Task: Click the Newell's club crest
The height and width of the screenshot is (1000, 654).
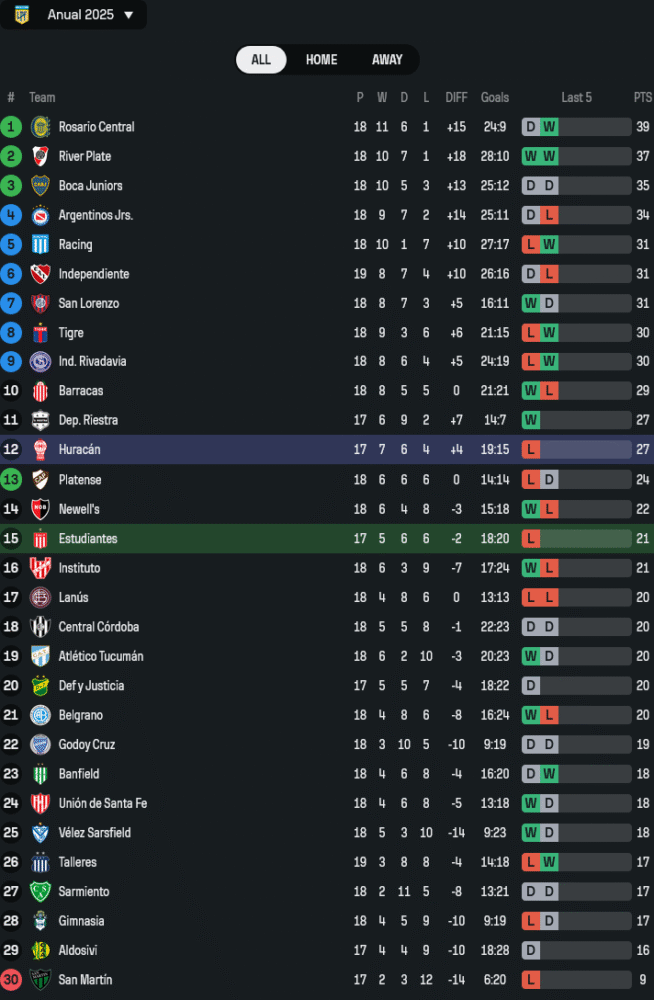Action: point(40,509)
